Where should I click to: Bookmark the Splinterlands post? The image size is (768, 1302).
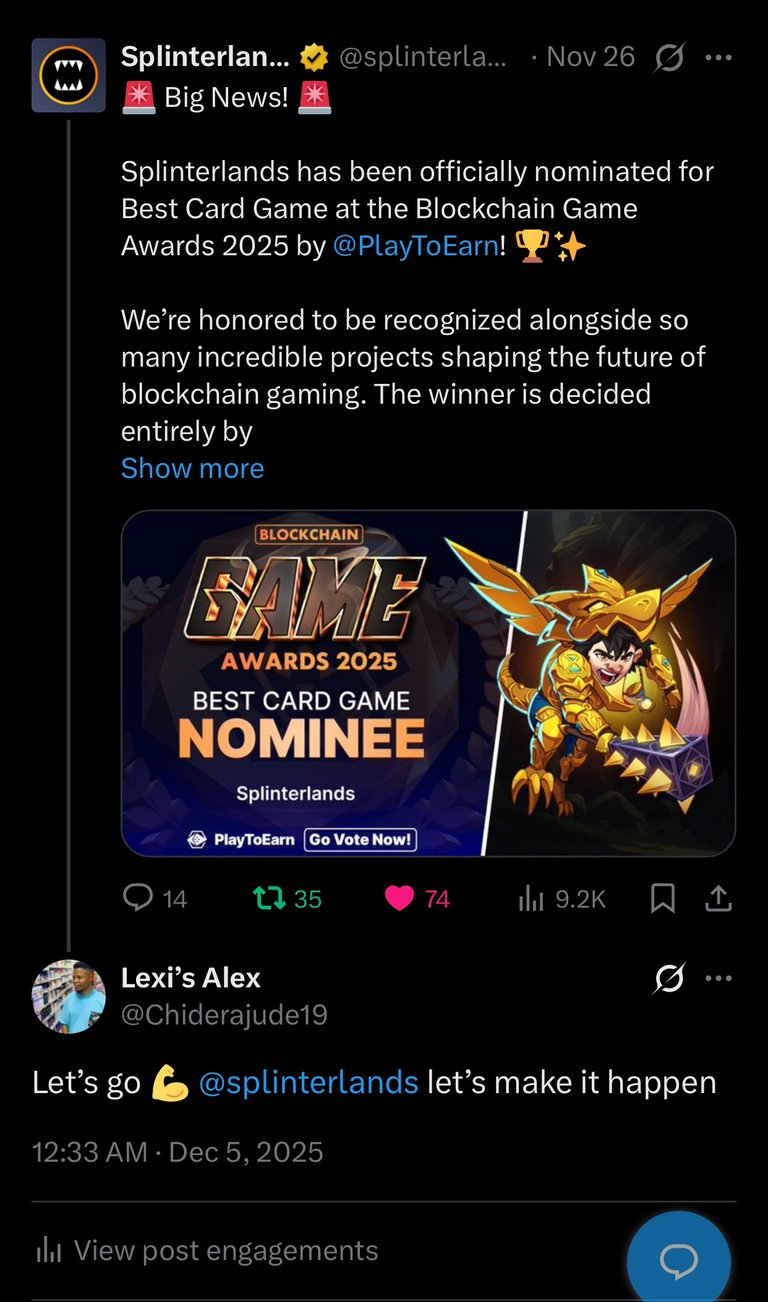point(662,899)
